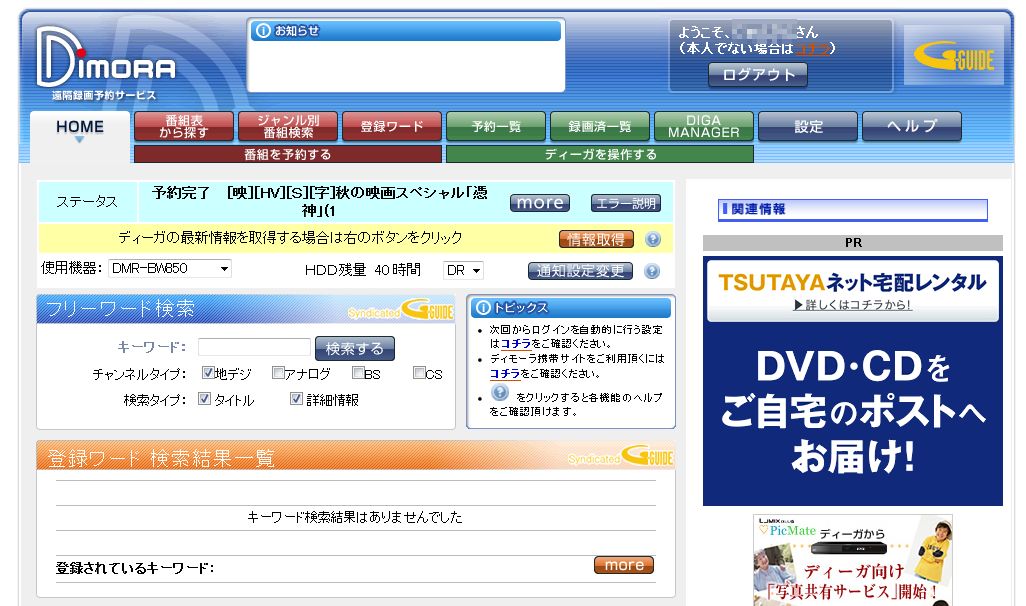Viewport: 1026px width, 606px height.
Task: Open DIGA MANAGER tab
Action: coord(704,126)
